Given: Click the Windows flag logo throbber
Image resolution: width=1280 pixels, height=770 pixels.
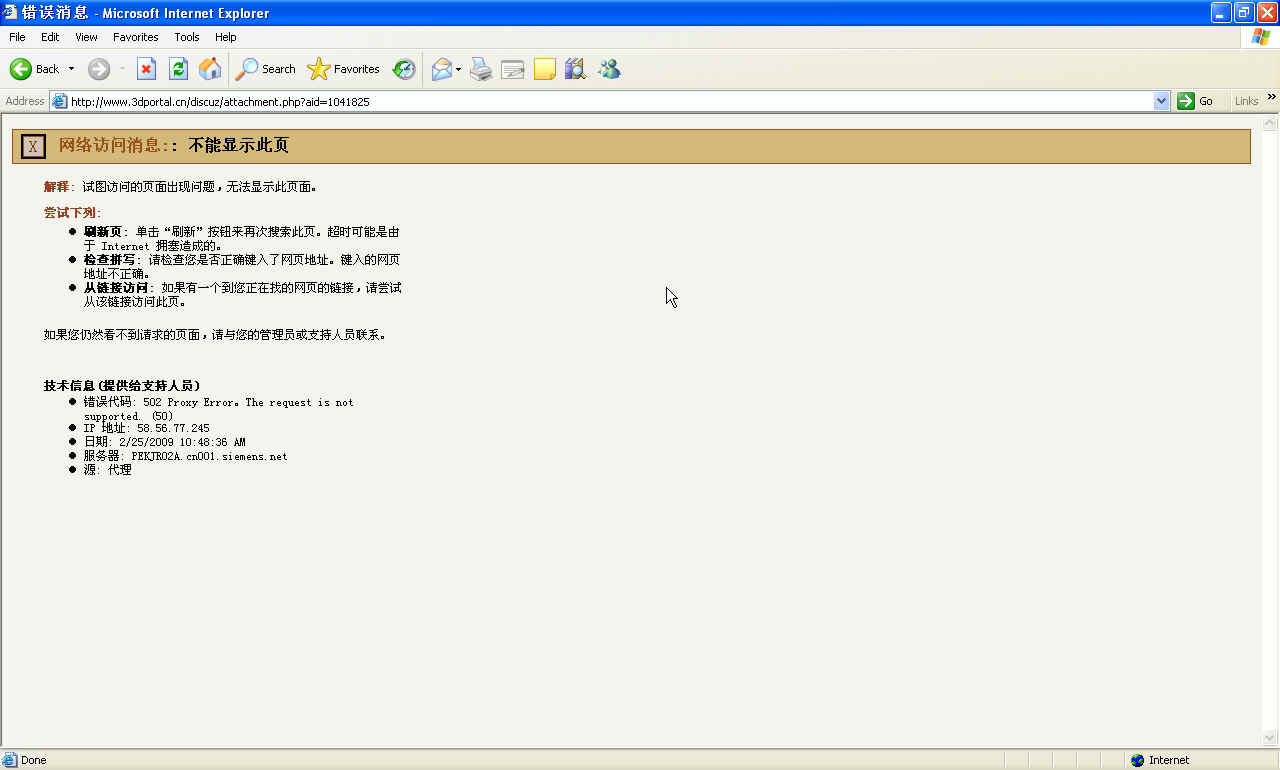Looking at the screenshot, I should pos(1261,37).
